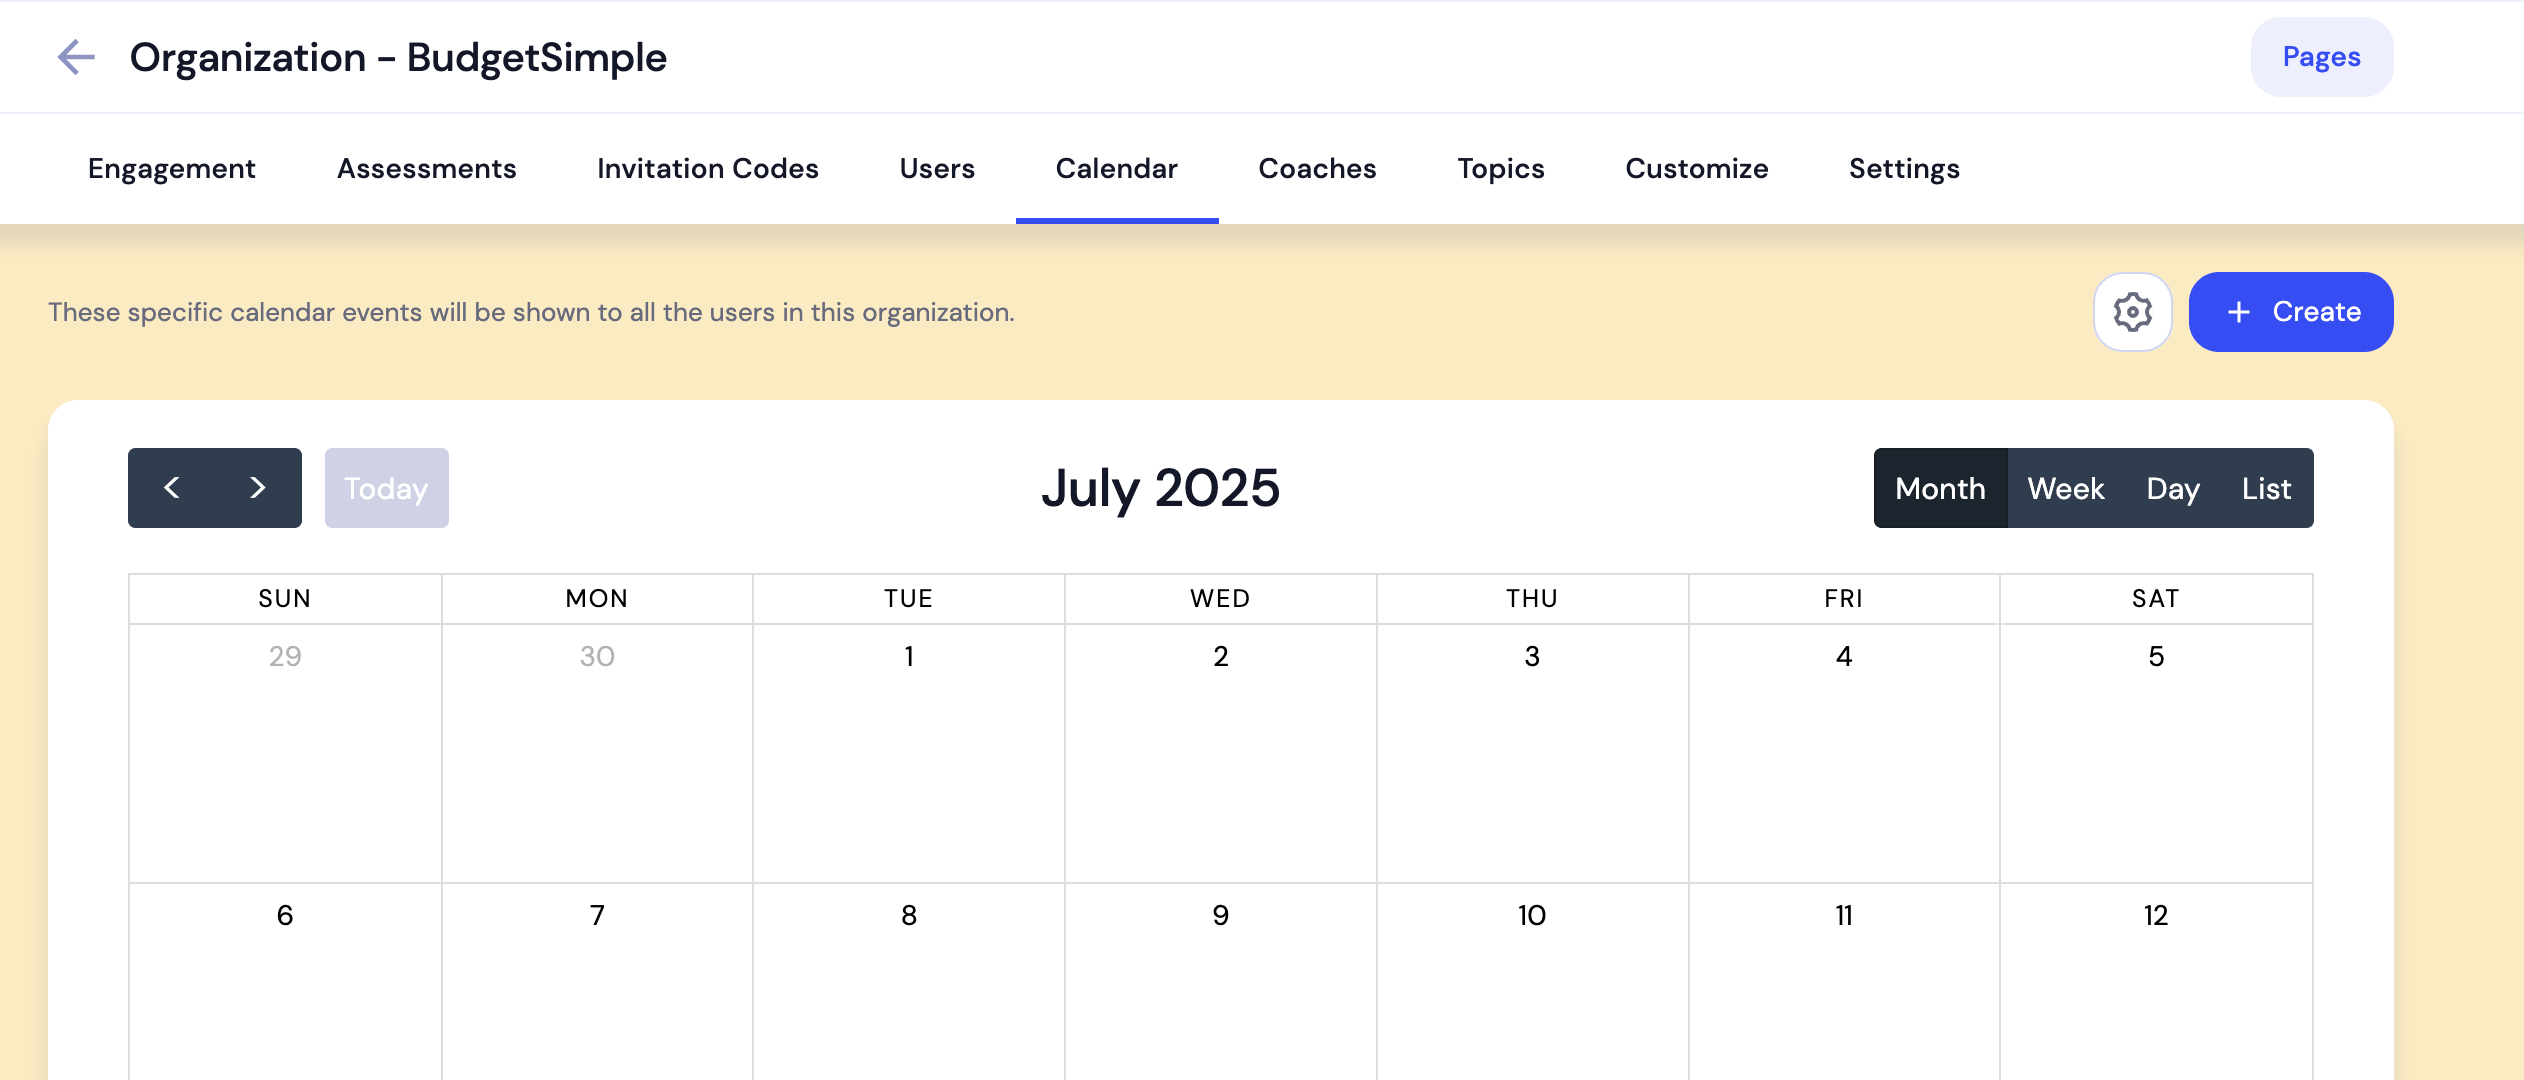Image resolution: width=2524 pixels, height=1080 pixels.
Task: Navigate to the previous month with the left chevron
Action: pos(172,488)
